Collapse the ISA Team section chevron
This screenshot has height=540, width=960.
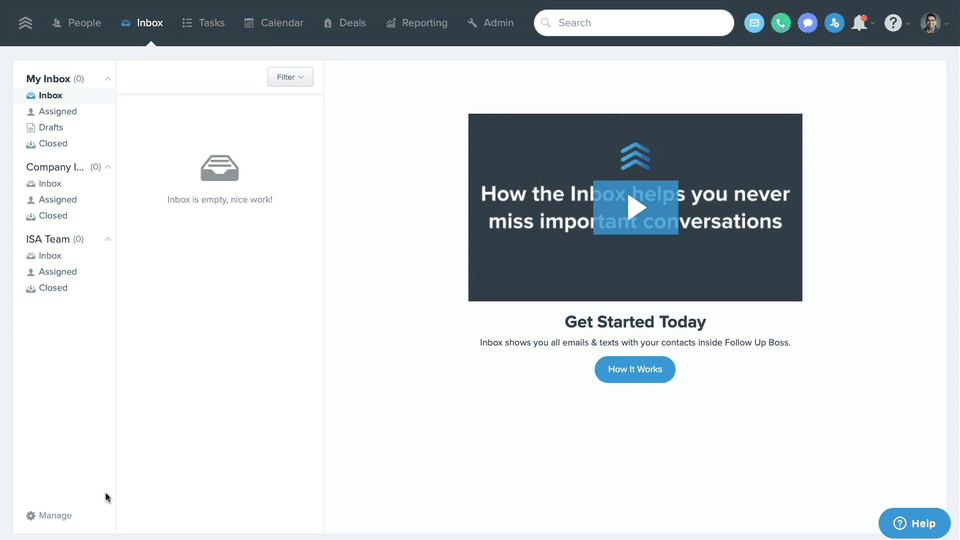pyautogui.click(x=107, y=239)
